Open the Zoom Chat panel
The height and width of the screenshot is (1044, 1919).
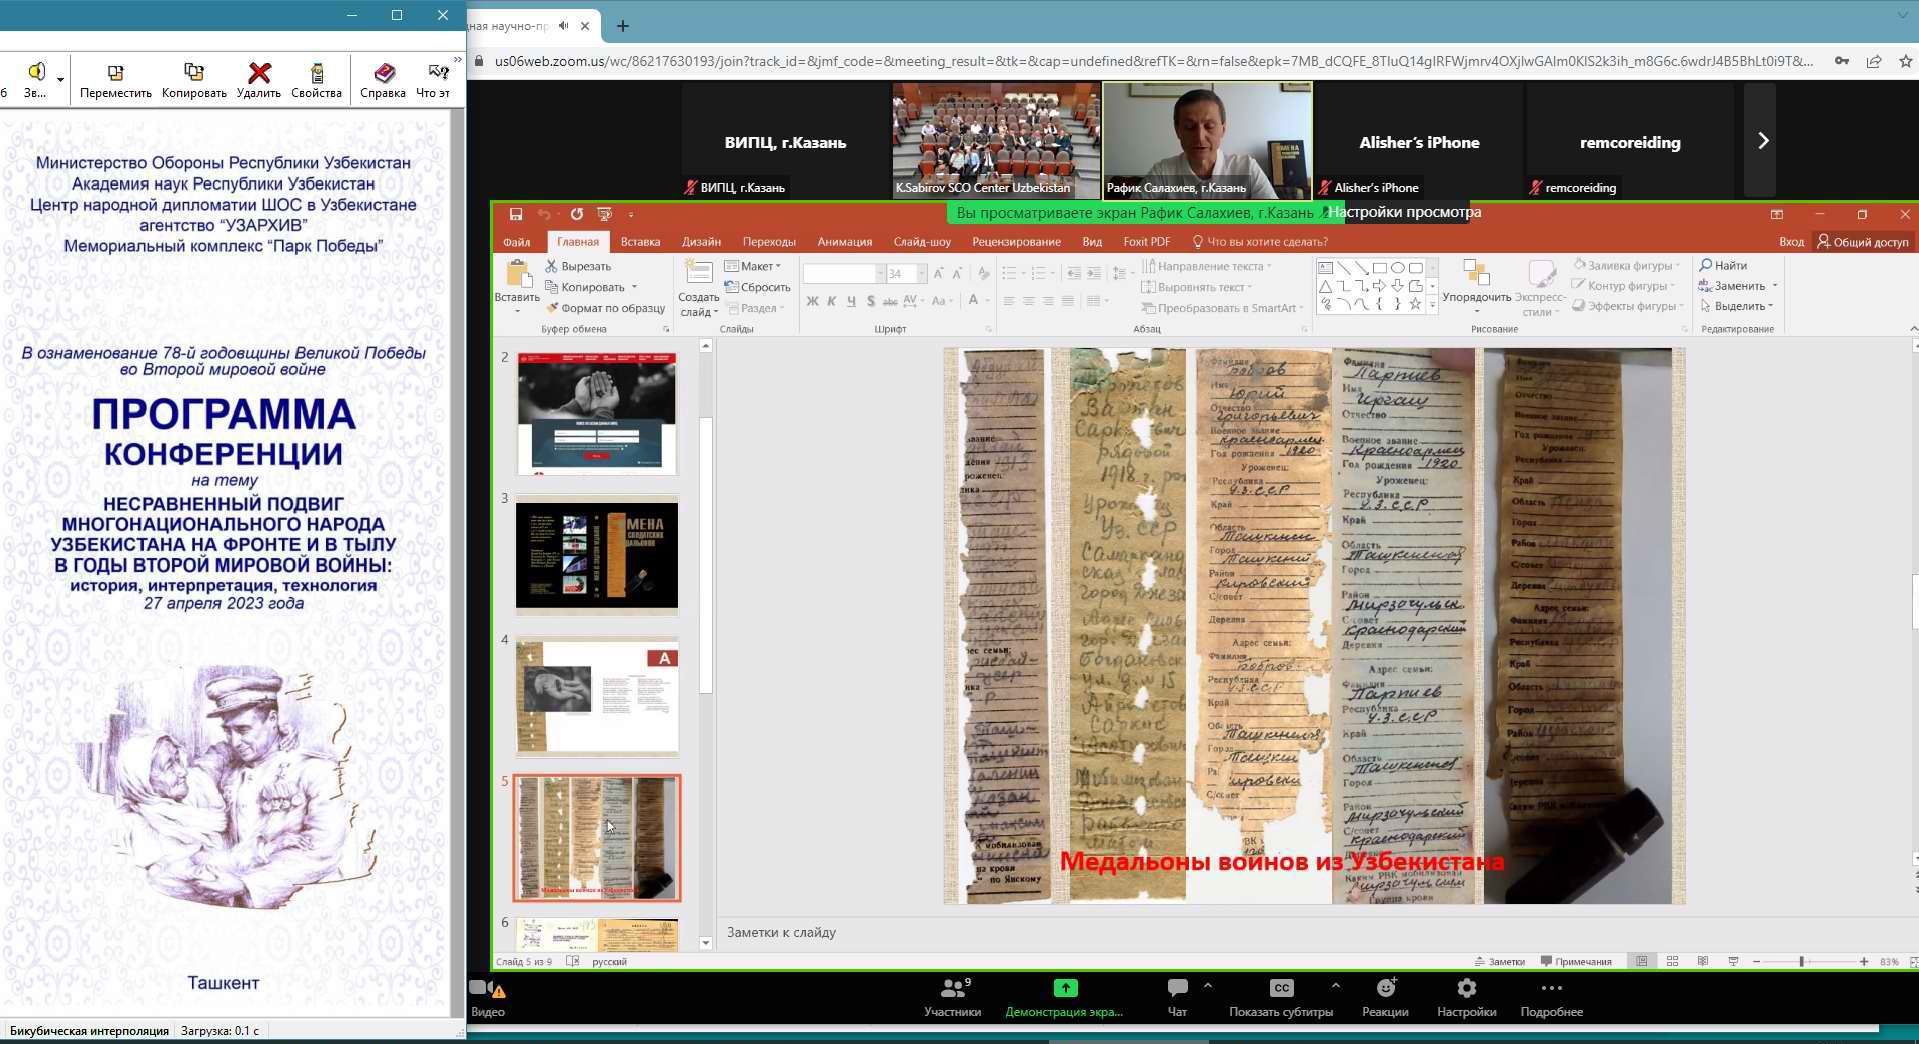tap(1177, 989)
